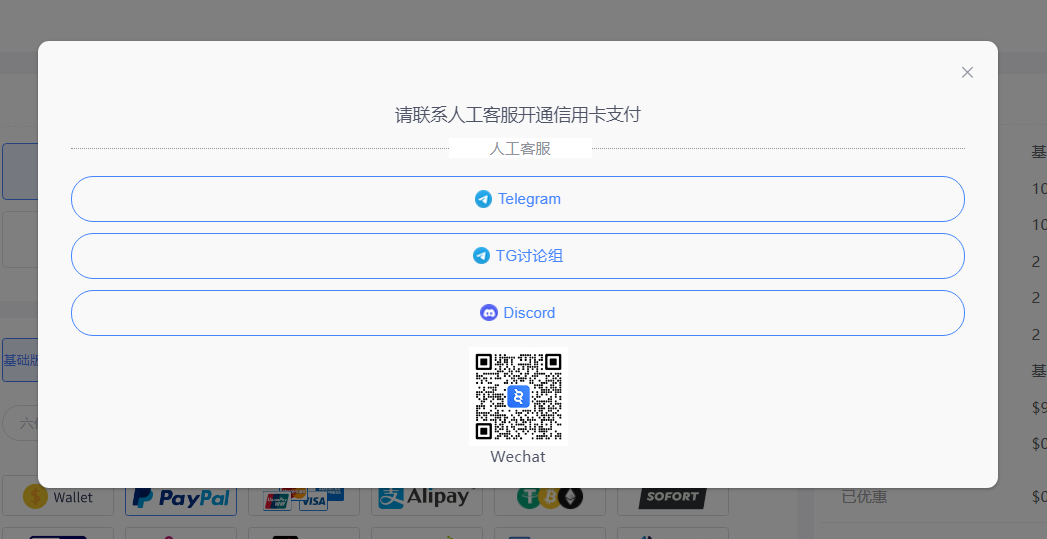Open the Discord support link text

(x=529, y=313)
